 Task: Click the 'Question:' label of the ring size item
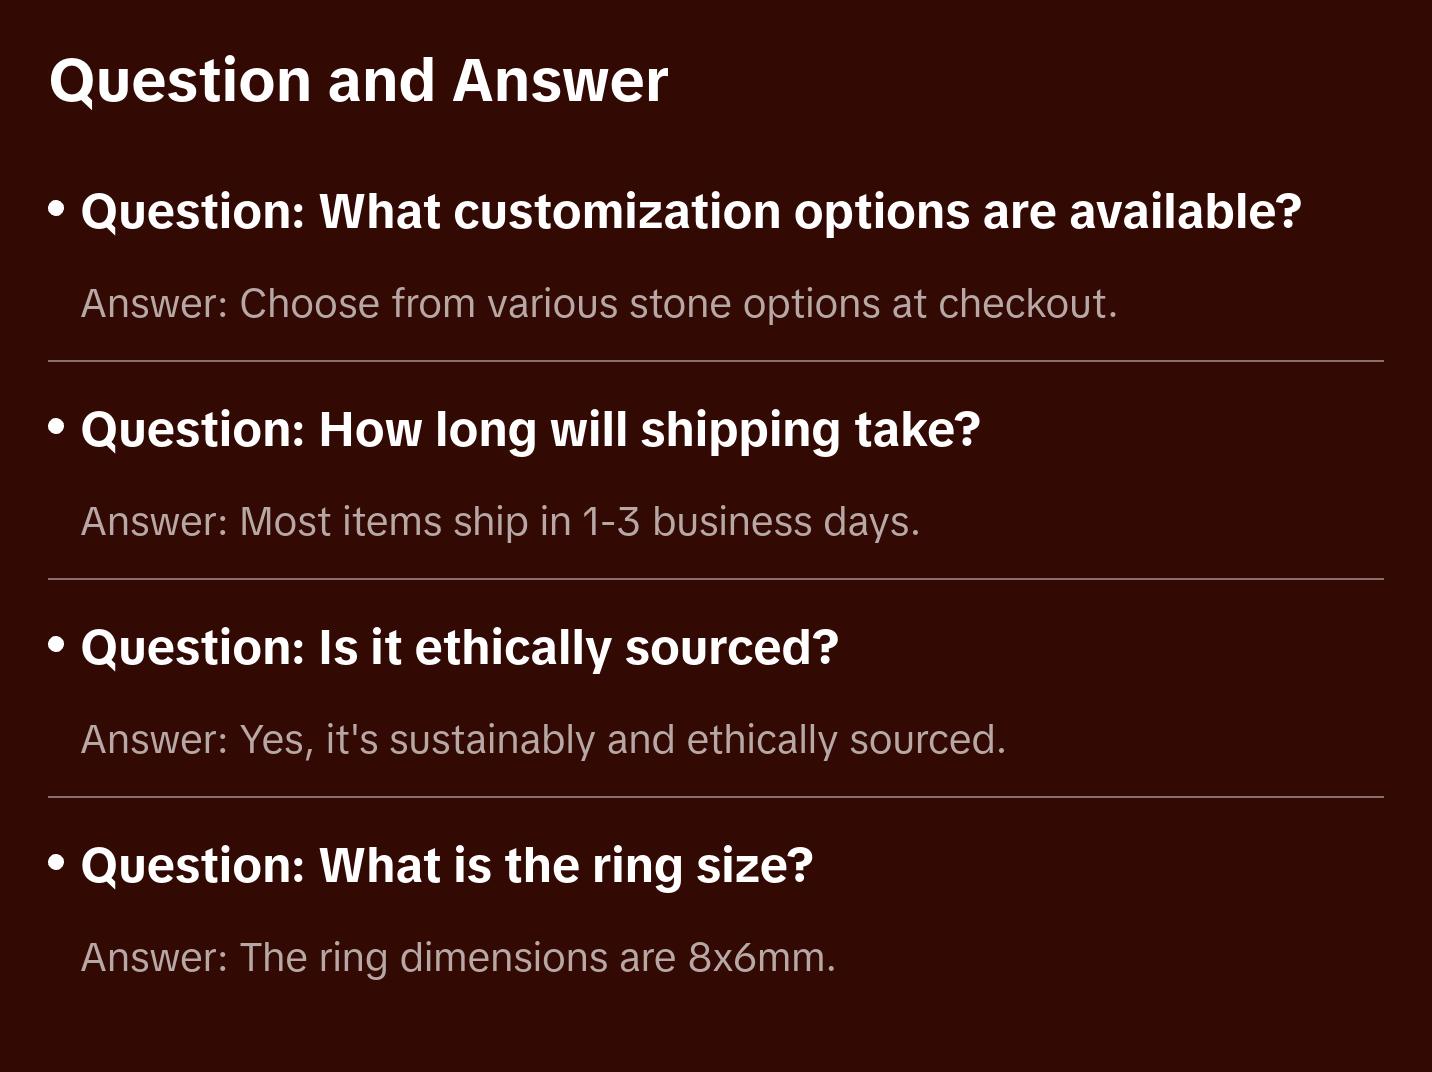click(192, 866)
